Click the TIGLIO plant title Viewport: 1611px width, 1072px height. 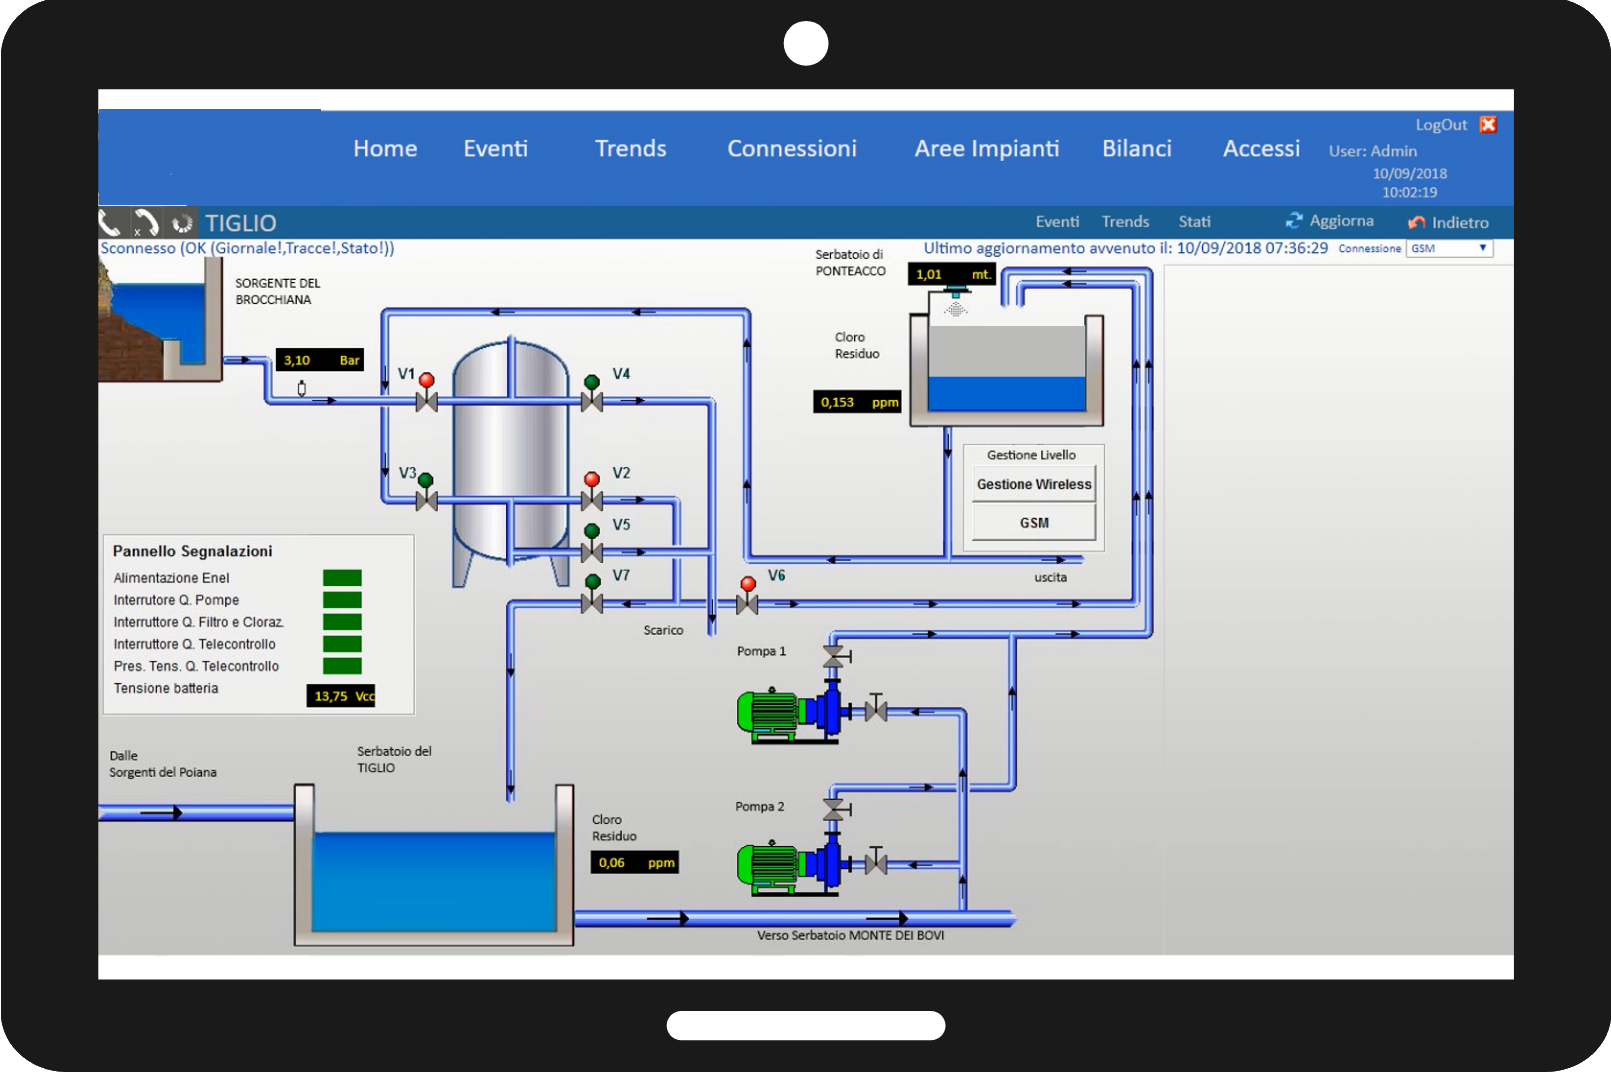[x=241, y=223]
